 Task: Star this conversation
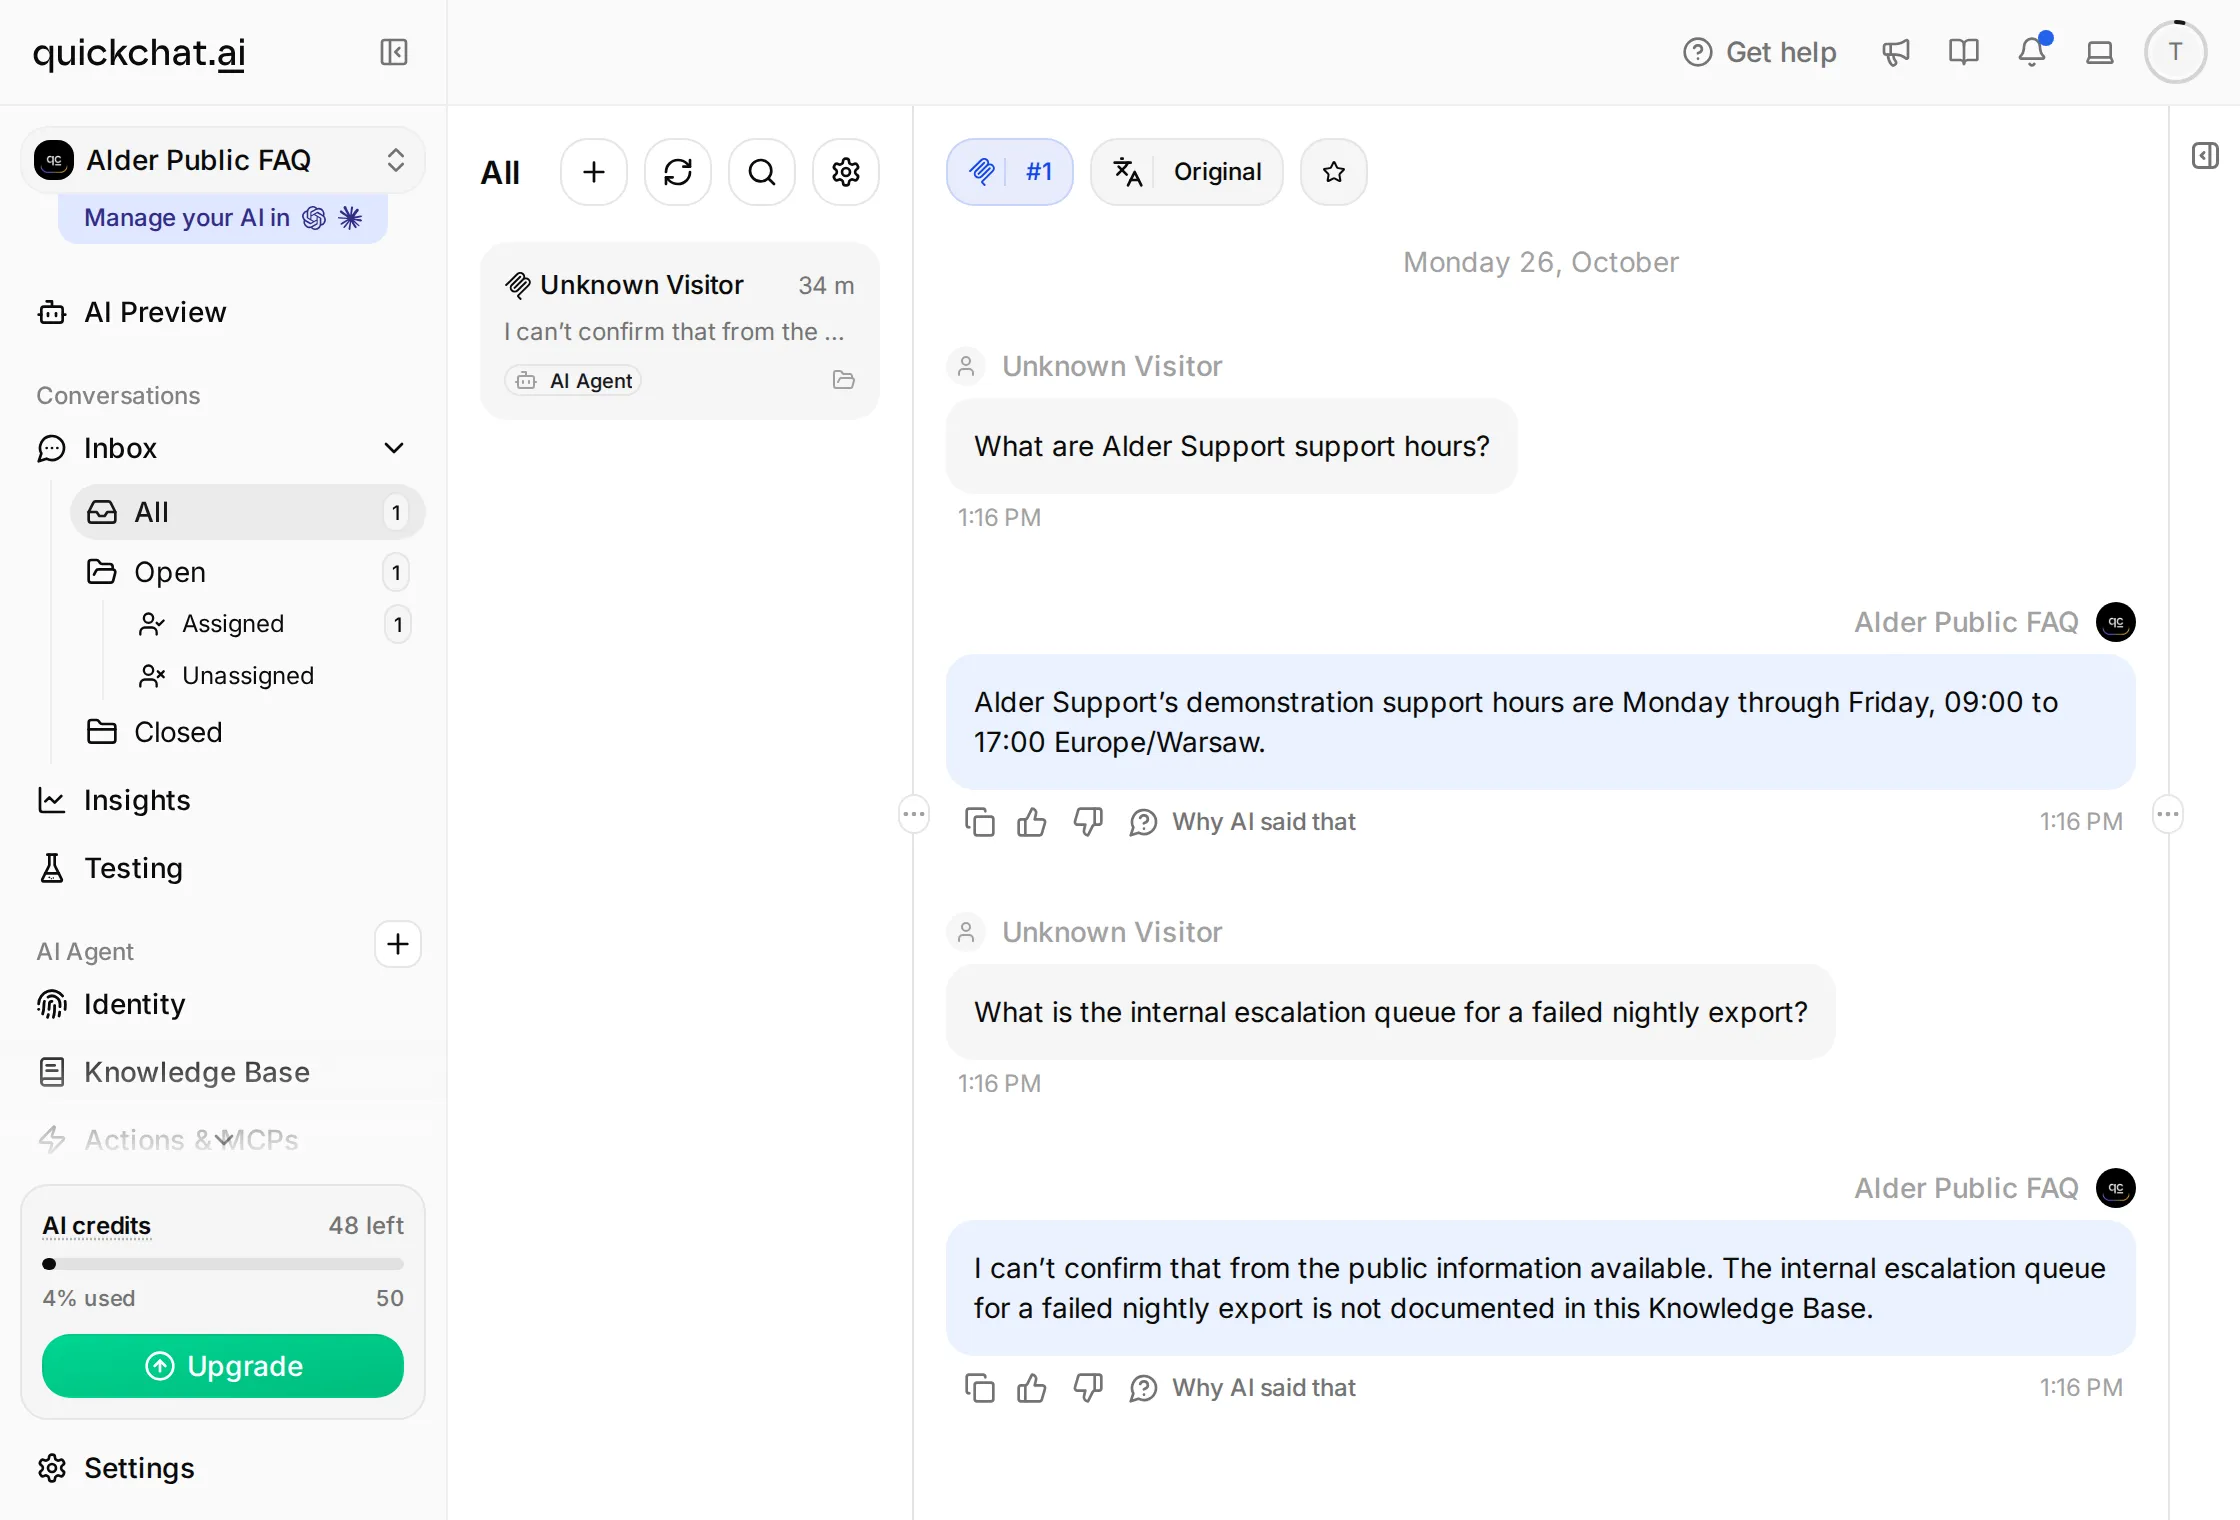1333,172
